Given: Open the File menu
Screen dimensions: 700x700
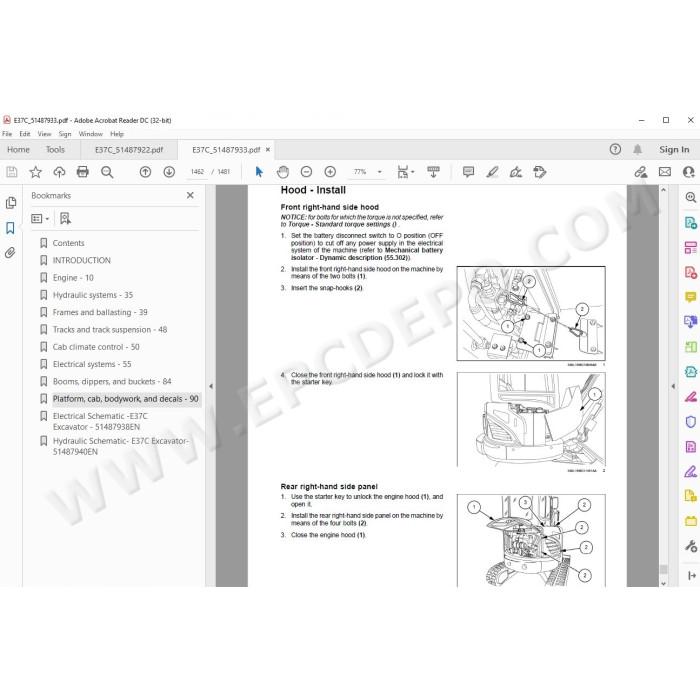Looking at the screenshot, I should tap(7, 134).
